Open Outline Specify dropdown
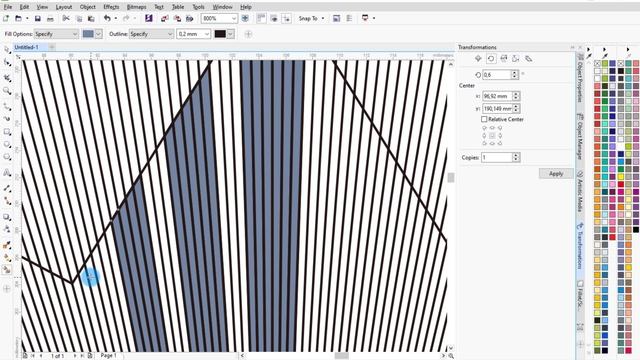The height and width of the screenshot is (360, 640). tap(151, 34)
